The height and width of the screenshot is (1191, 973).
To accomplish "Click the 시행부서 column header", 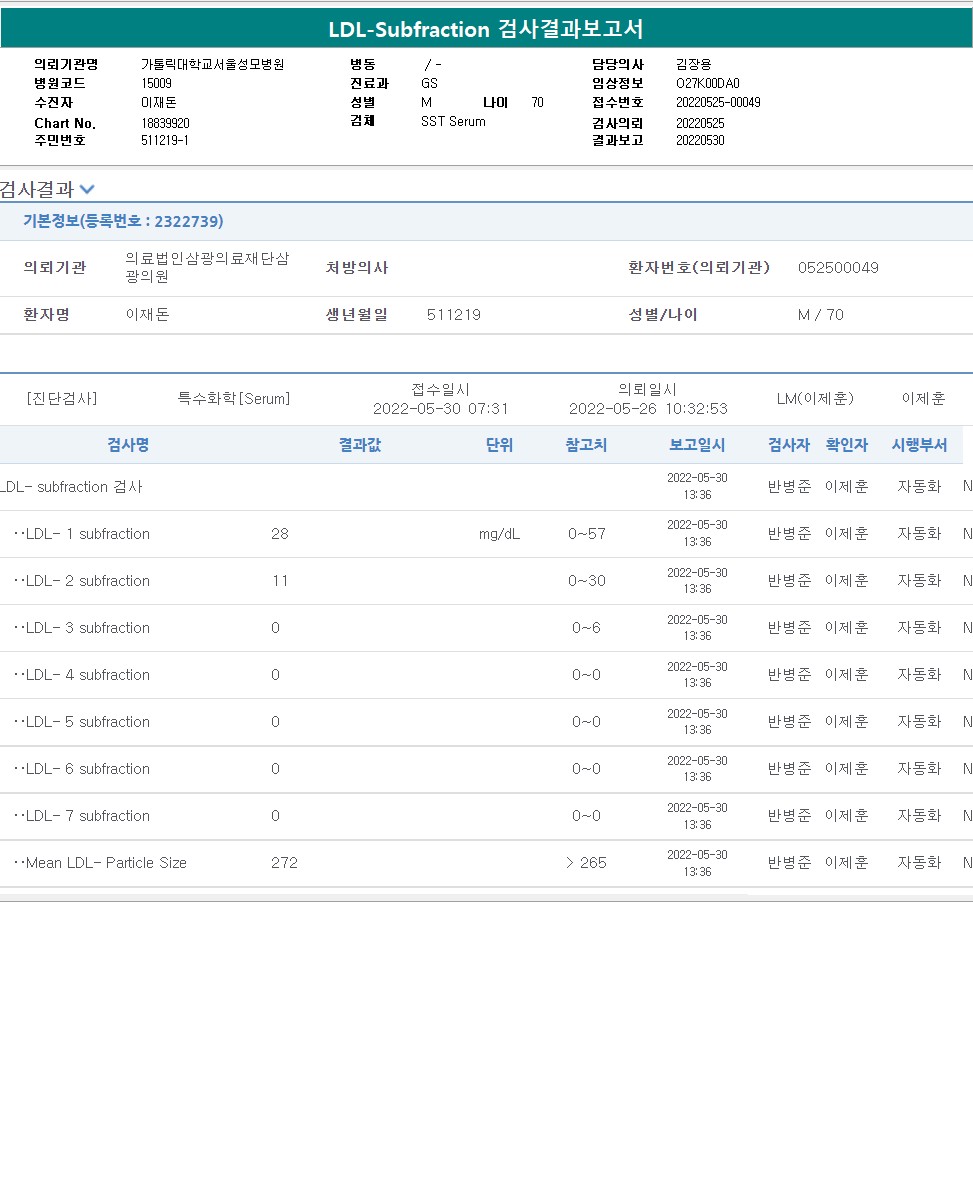I will [x=919, y=445].
